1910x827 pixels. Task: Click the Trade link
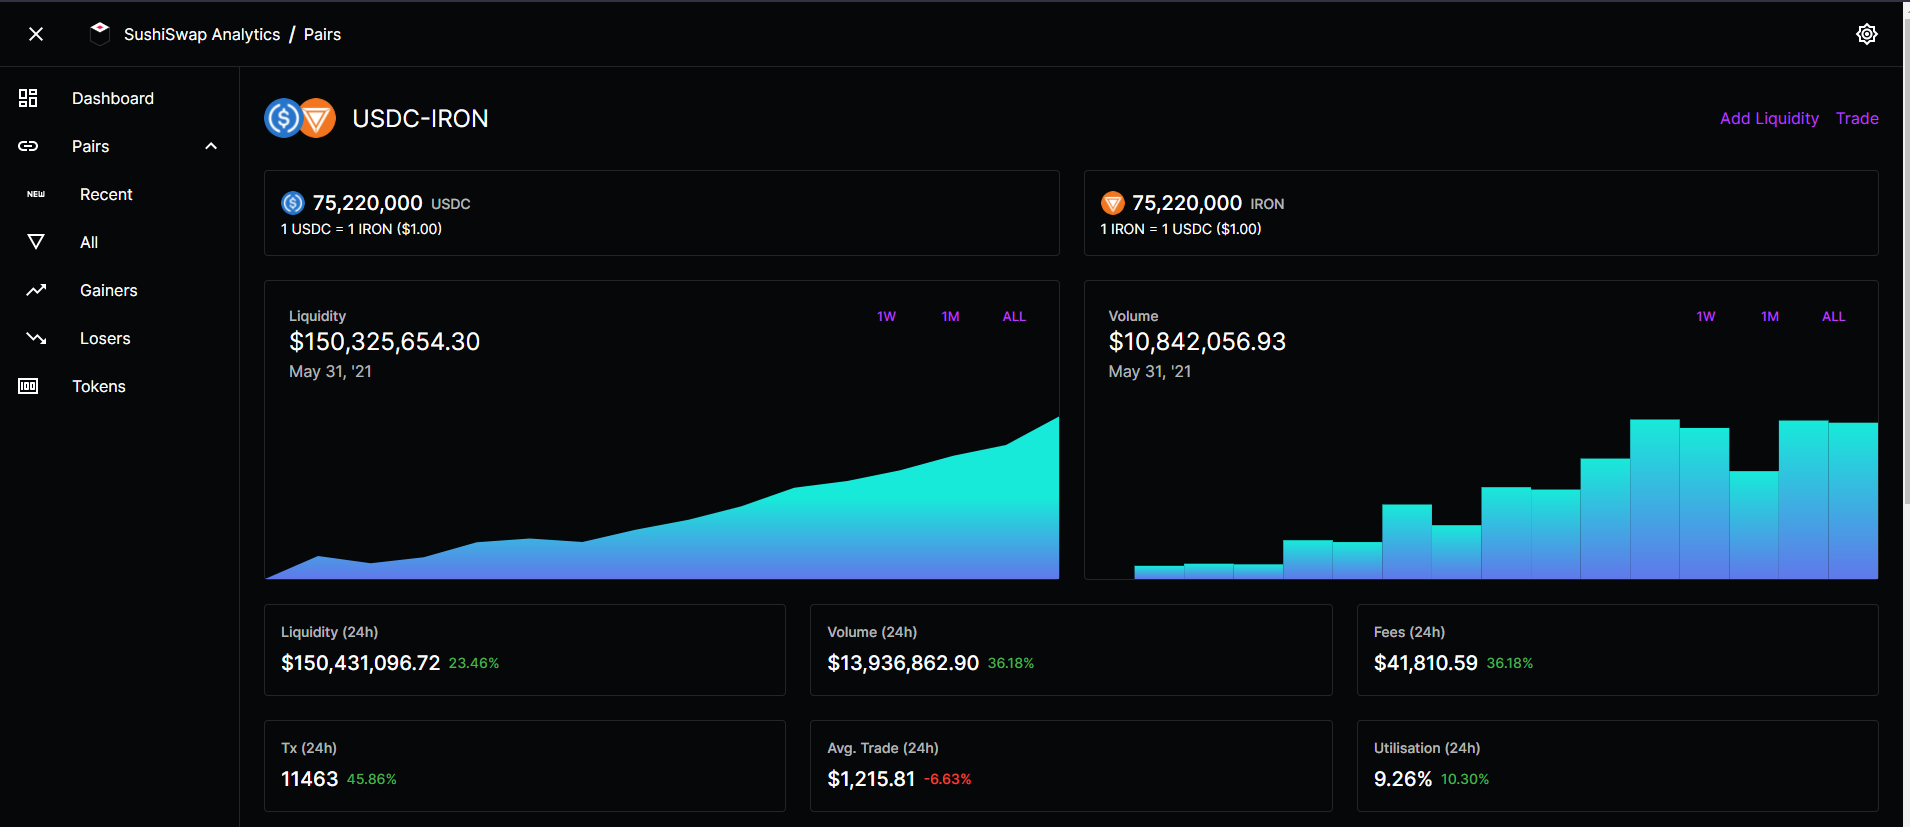point(1857,118)
